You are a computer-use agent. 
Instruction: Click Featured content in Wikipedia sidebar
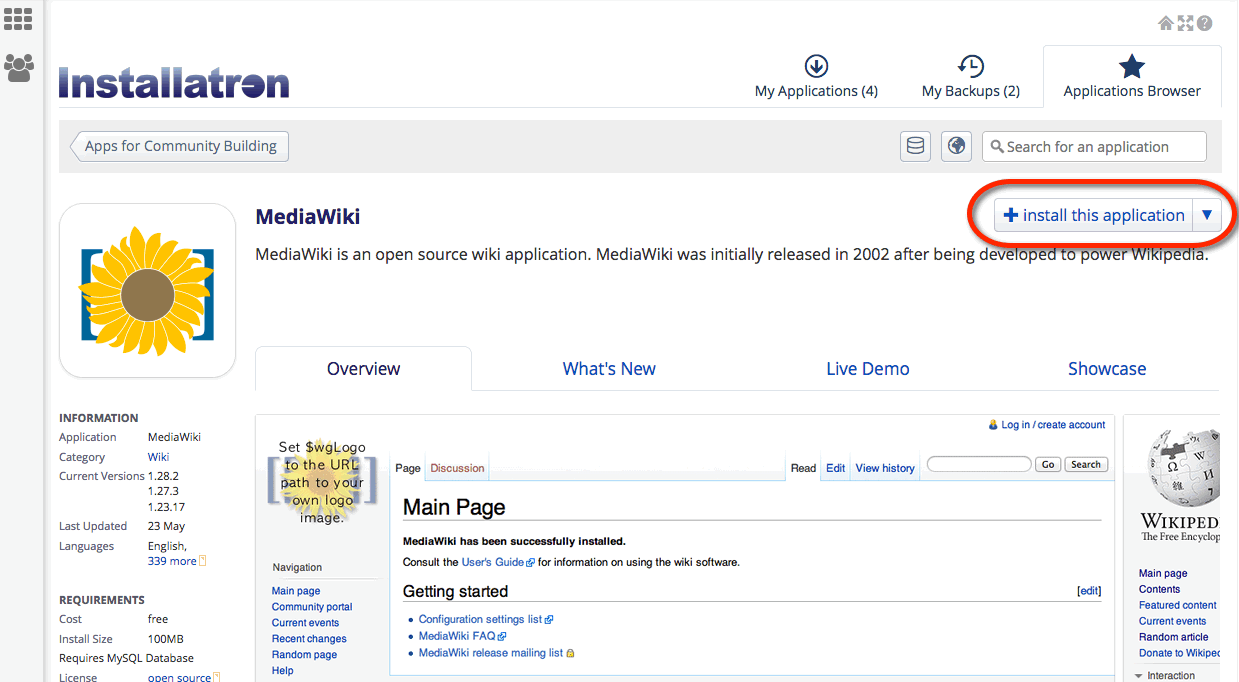click(x=1178, y=605)
